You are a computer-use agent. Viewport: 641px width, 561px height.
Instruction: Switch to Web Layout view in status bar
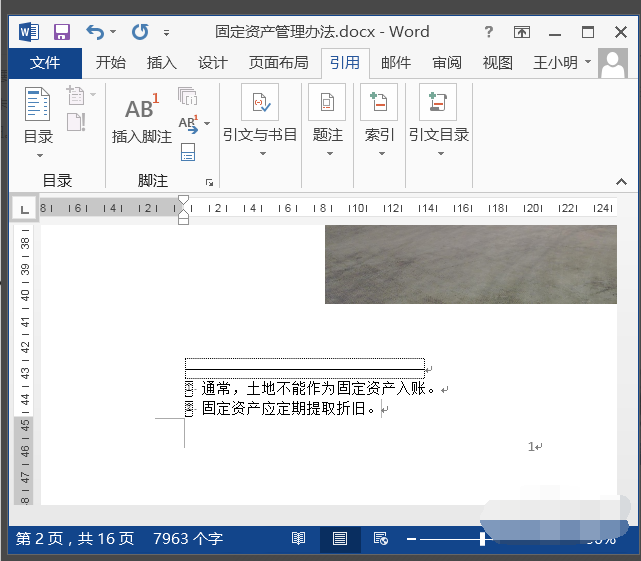click(x=380, y=539)
